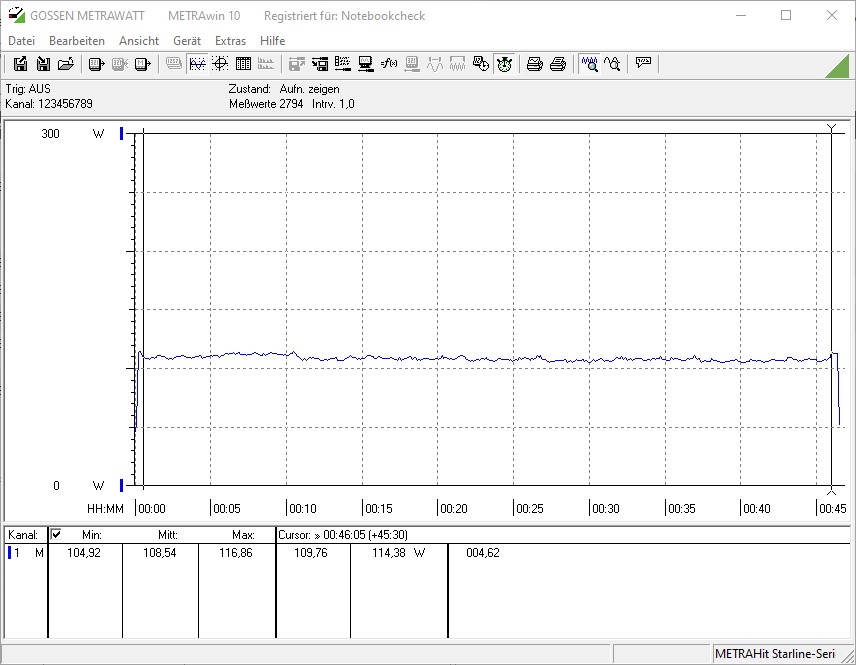Open the monitor display settings icon
The image size is (856, 665).
coord(366,64)
